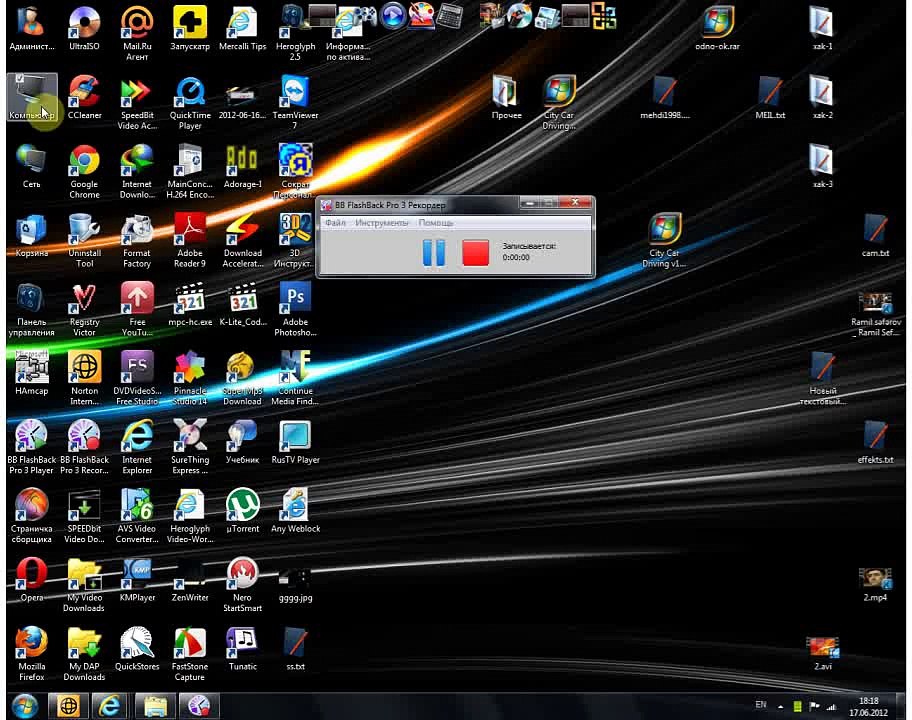Select the QuickTime Player icon

(x=190, y=104)
